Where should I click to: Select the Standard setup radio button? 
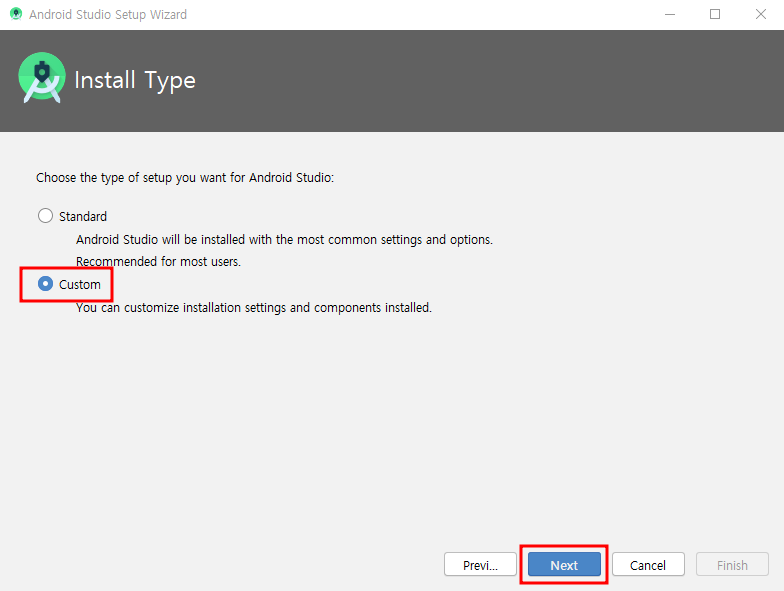[46, 216]
